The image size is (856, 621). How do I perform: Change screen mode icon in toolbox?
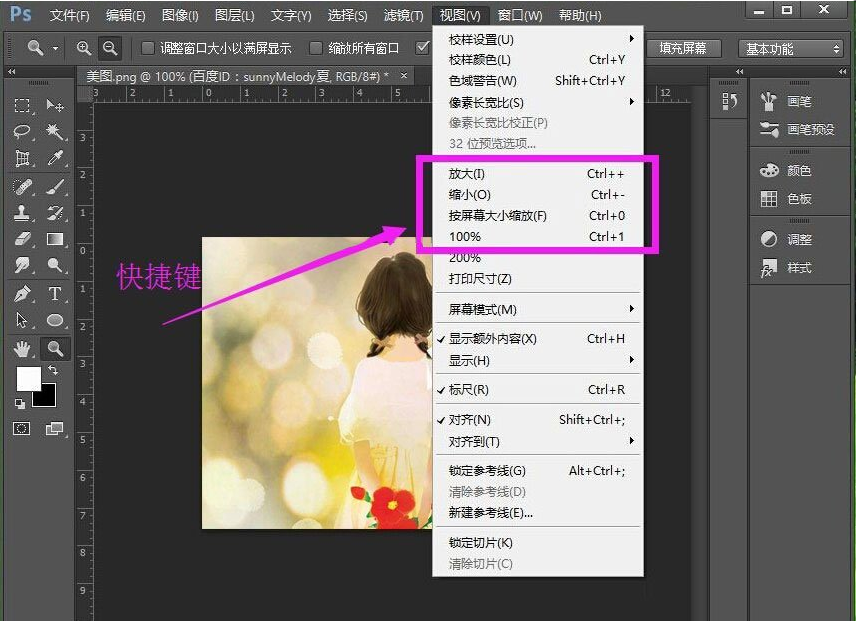click(x=55, y=428)
